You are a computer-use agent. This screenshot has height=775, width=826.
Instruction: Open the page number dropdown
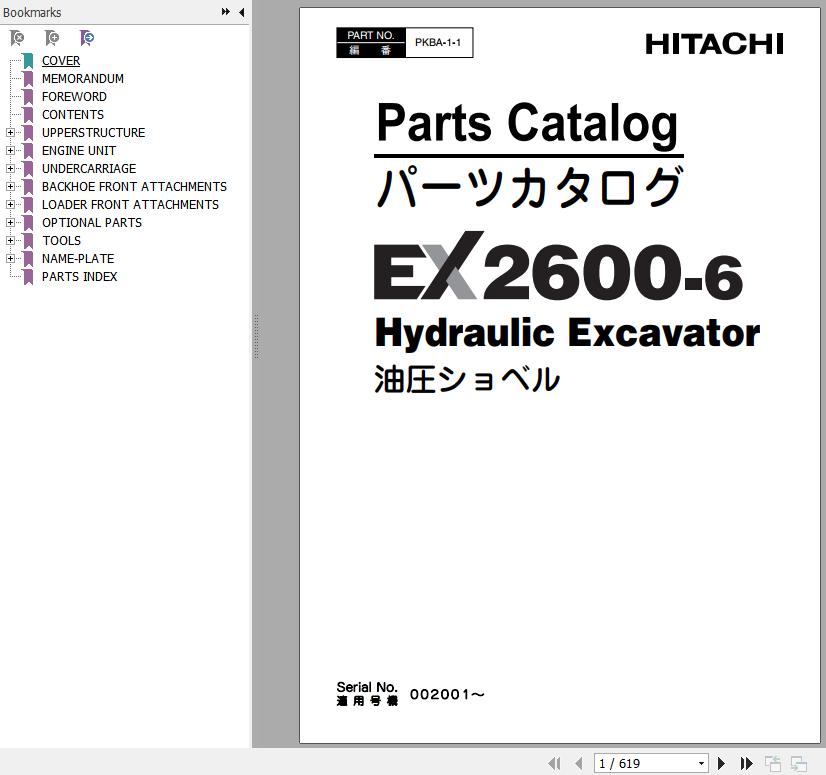701,763
